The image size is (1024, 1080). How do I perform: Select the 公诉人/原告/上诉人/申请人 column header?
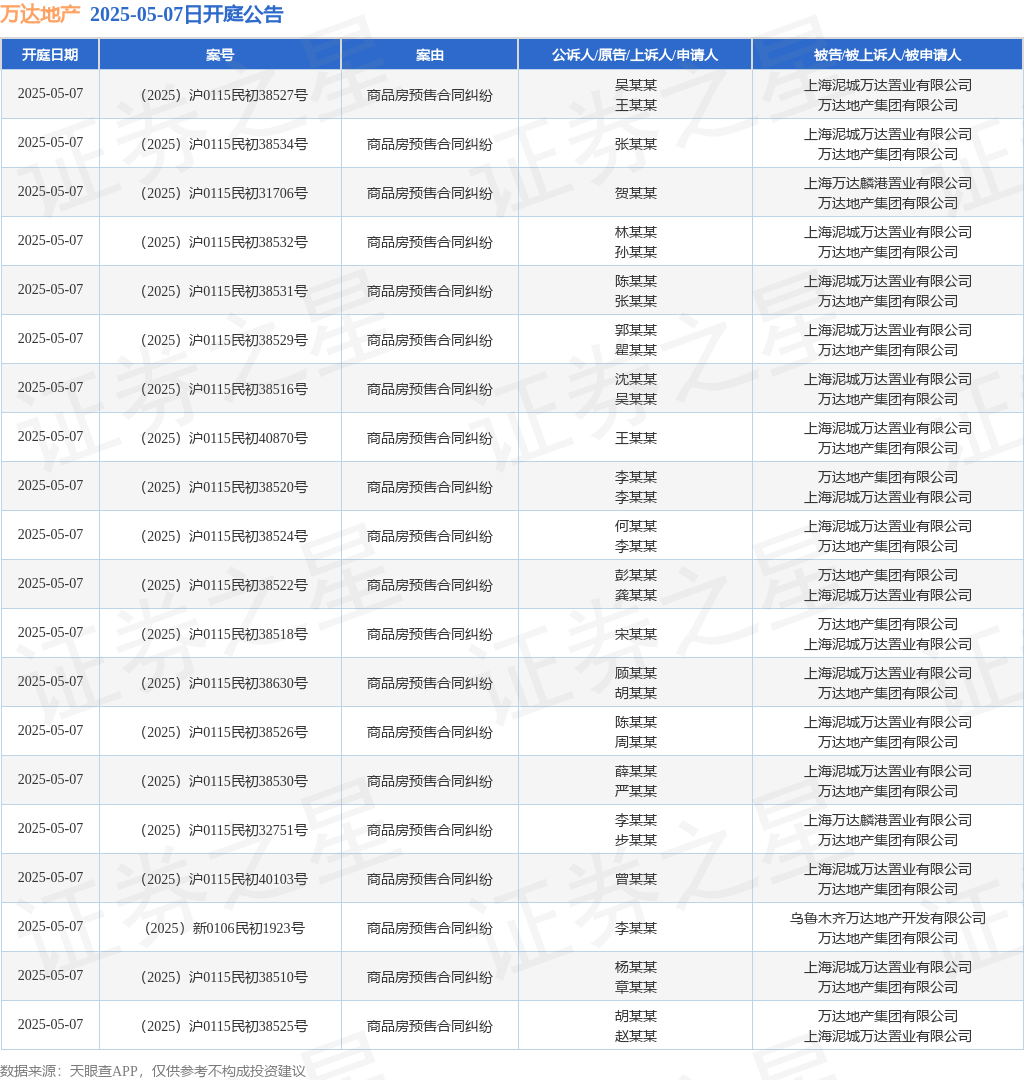pyautogui.click(x=635, y=55)
